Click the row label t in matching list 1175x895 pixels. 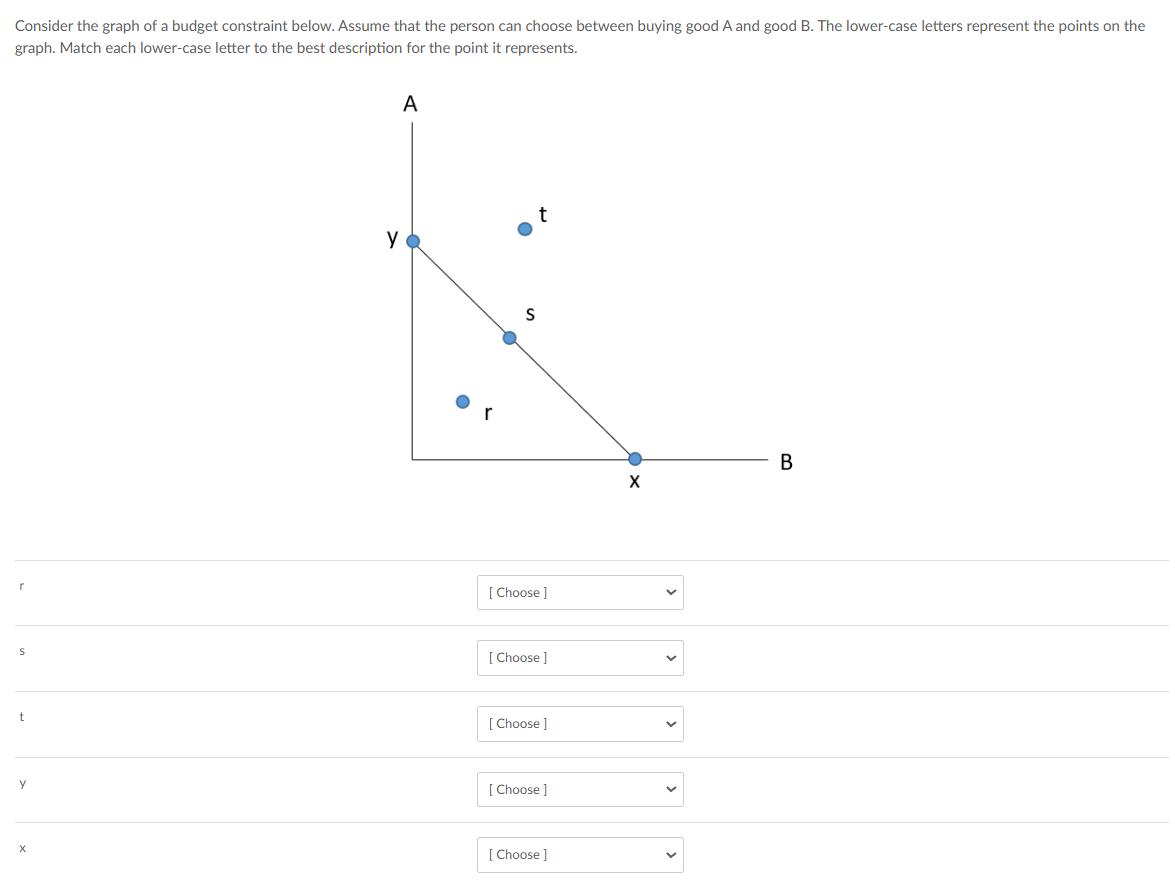[22, 717]
